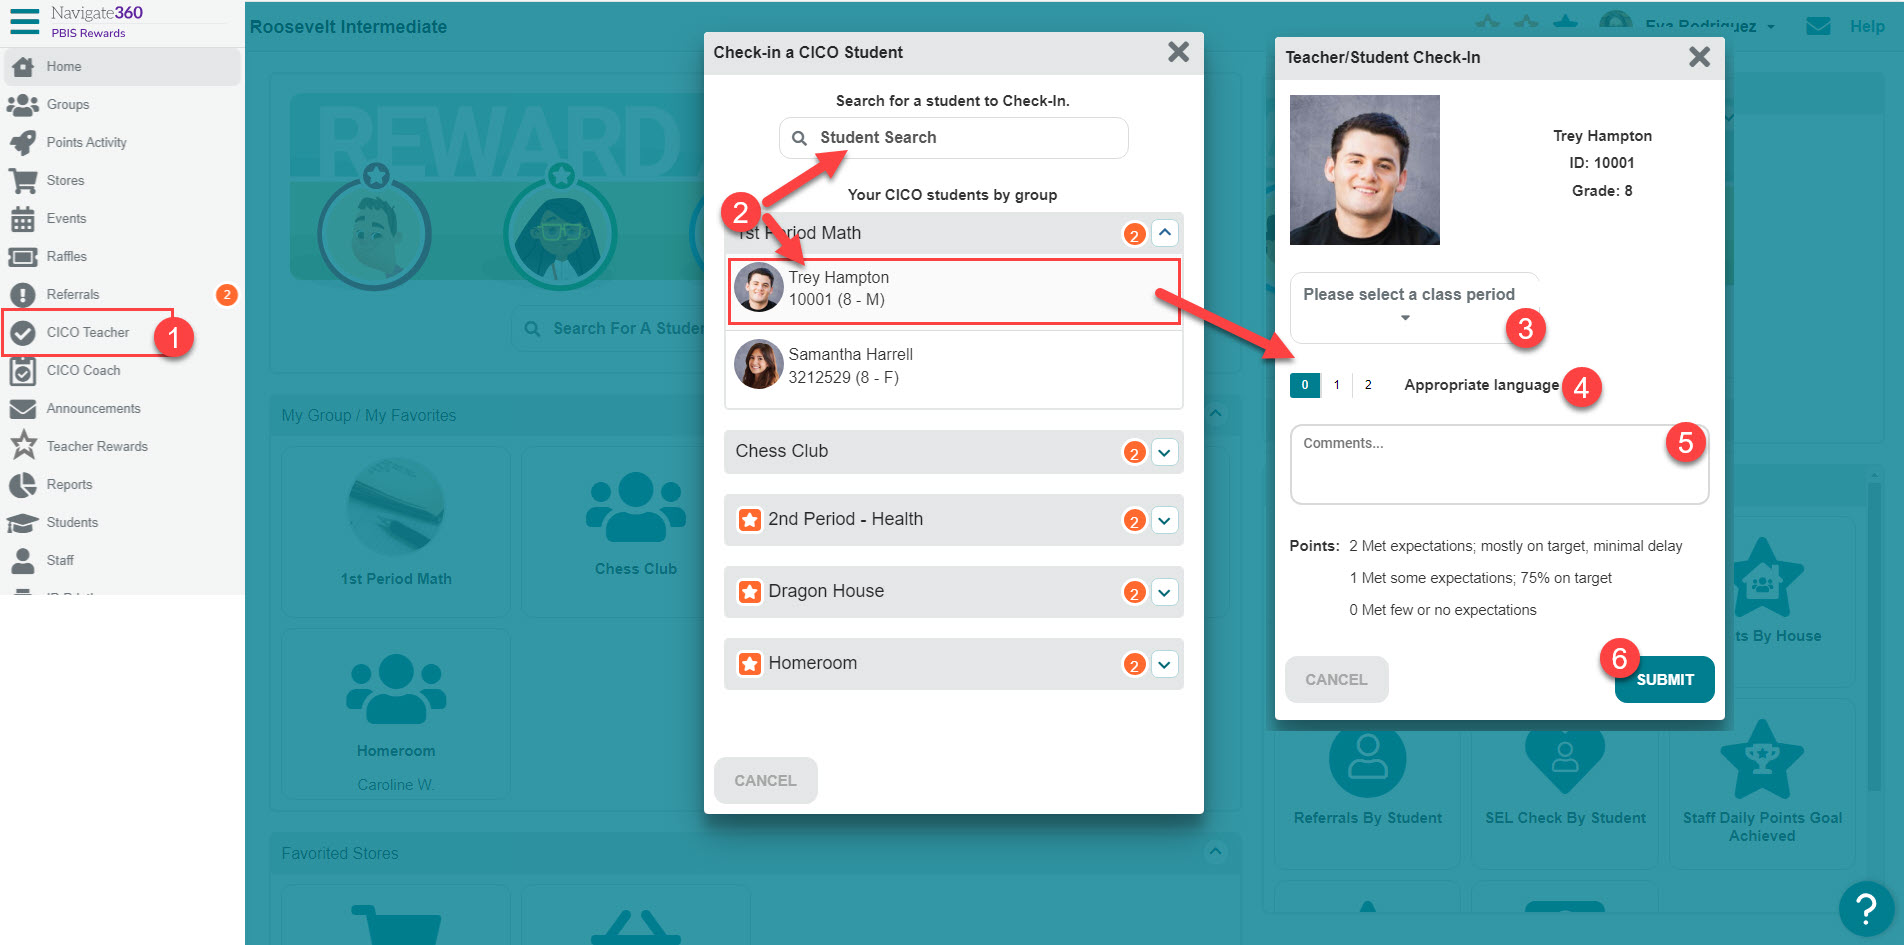Expand the Chess Club group list

pos(1163,452)
